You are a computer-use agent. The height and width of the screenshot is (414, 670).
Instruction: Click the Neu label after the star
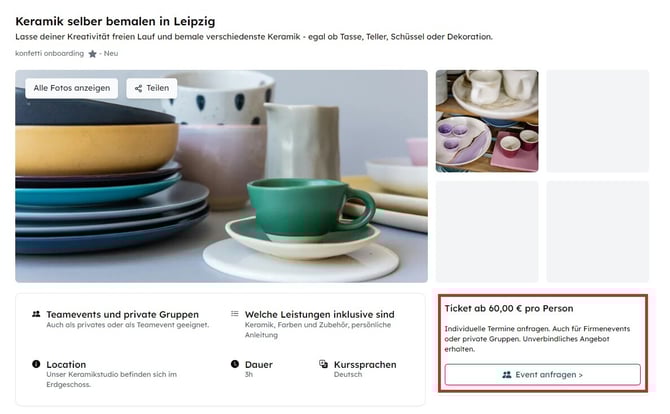[110, 54]
